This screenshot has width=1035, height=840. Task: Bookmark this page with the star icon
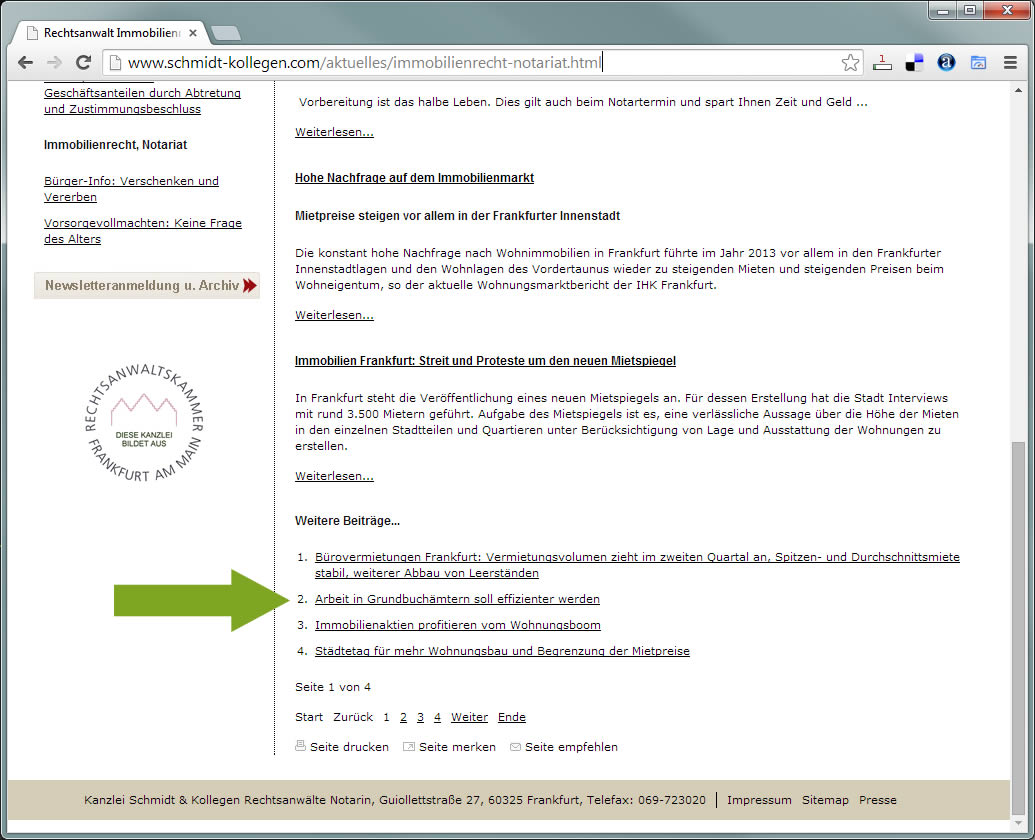click(x=850, y=63)
